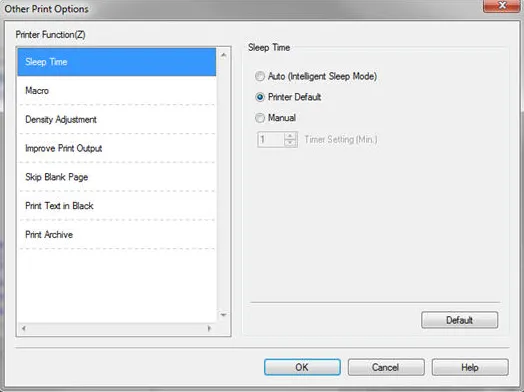Click the timer spinner up arrow
This screenshot has height=392, width=524.
click(290, 136)
